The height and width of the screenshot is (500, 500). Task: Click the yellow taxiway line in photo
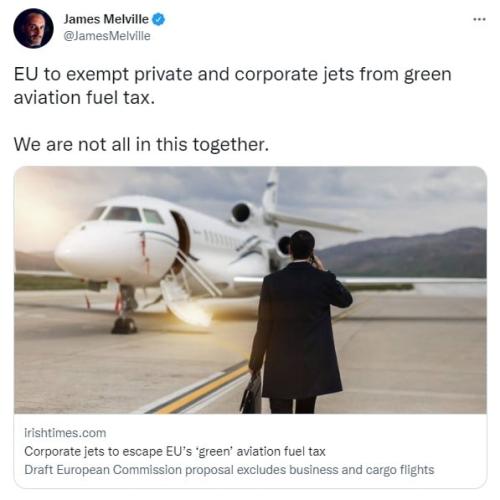tap(203, 388)
